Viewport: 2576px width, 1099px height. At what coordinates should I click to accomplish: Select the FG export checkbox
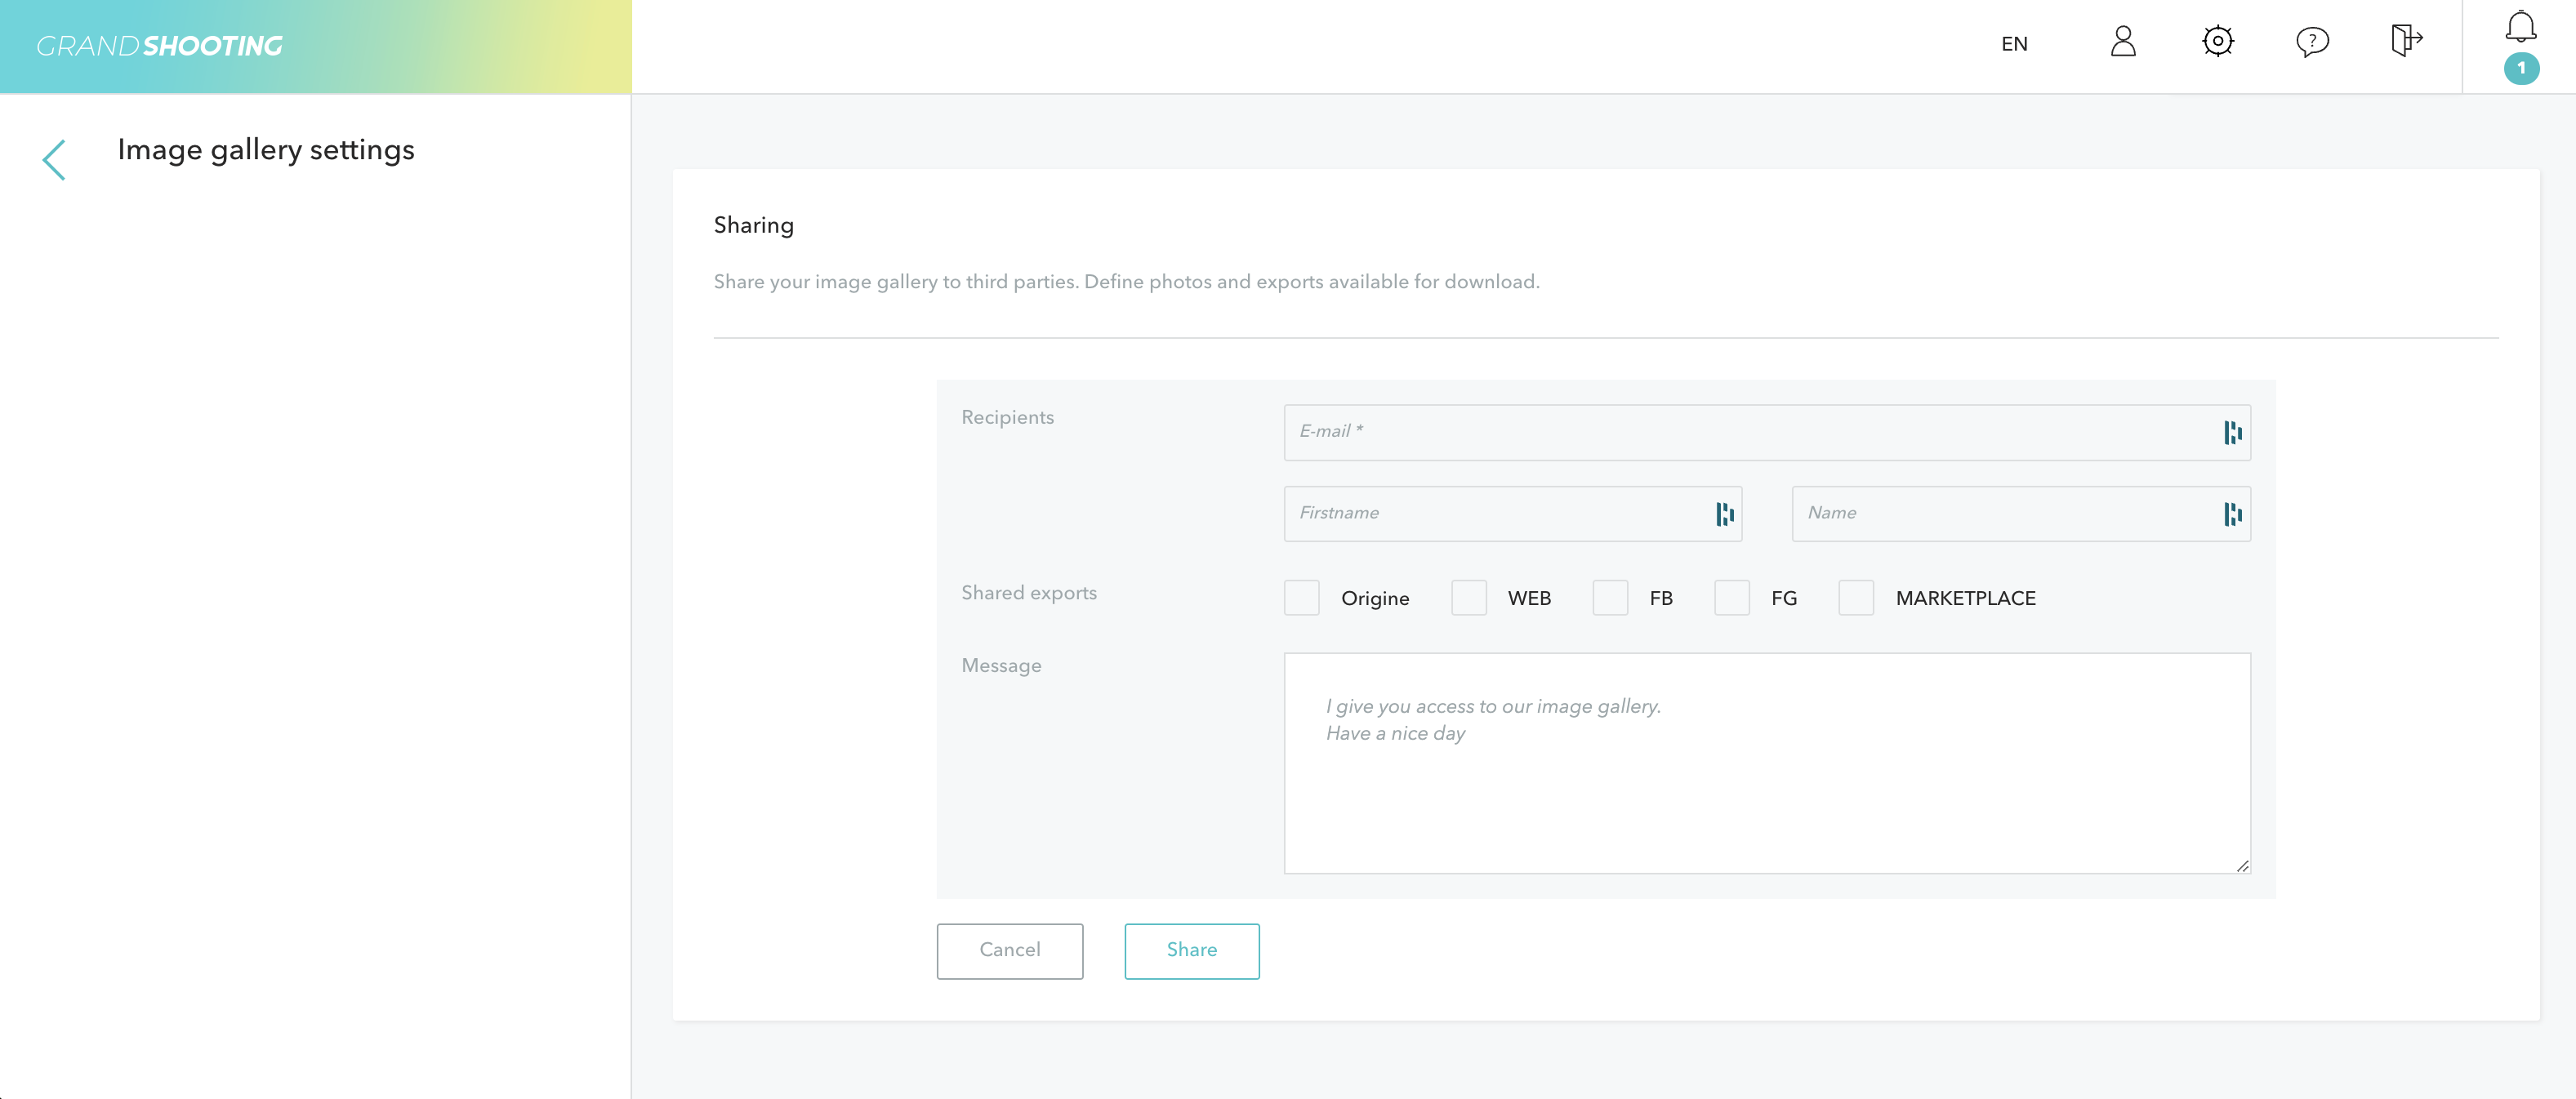tap(1731, 598)
